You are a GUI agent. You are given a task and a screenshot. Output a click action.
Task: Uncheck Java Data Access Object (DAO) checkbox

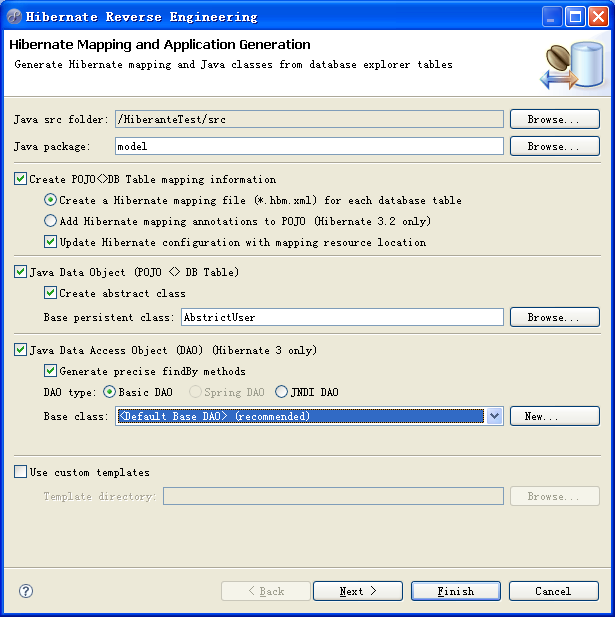(x=20, y=349)
